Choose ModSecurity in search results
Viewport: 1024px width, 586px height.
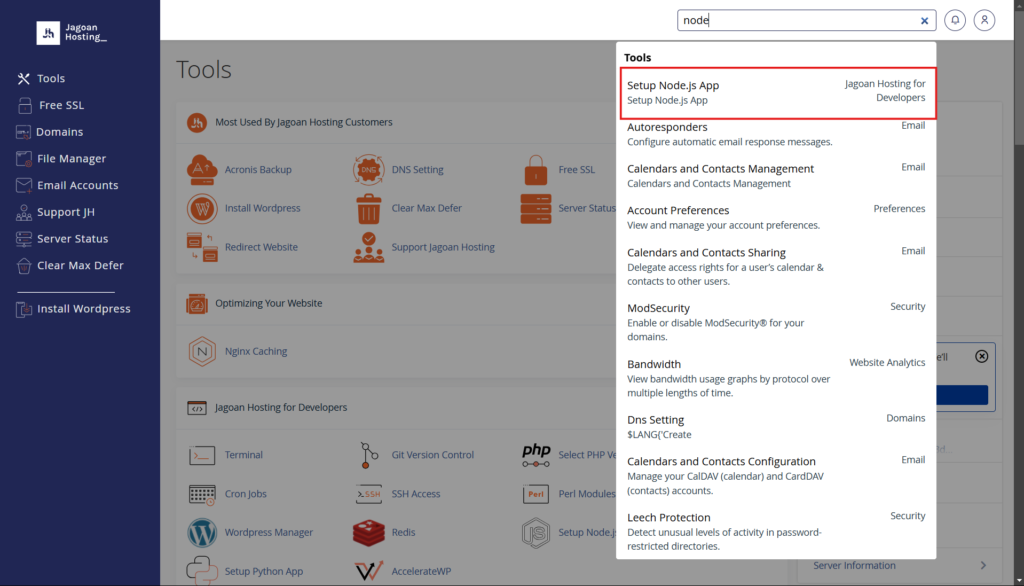(x=658, y=308)
